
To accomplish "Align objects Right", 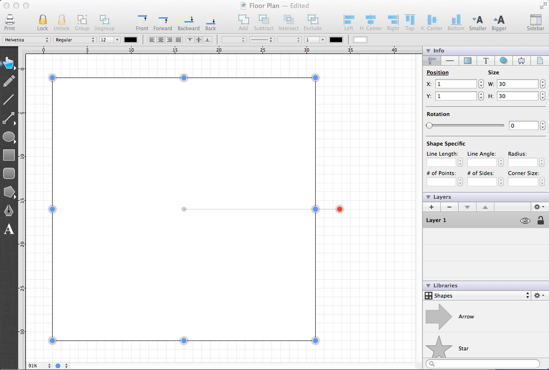I will pos(393,22).
